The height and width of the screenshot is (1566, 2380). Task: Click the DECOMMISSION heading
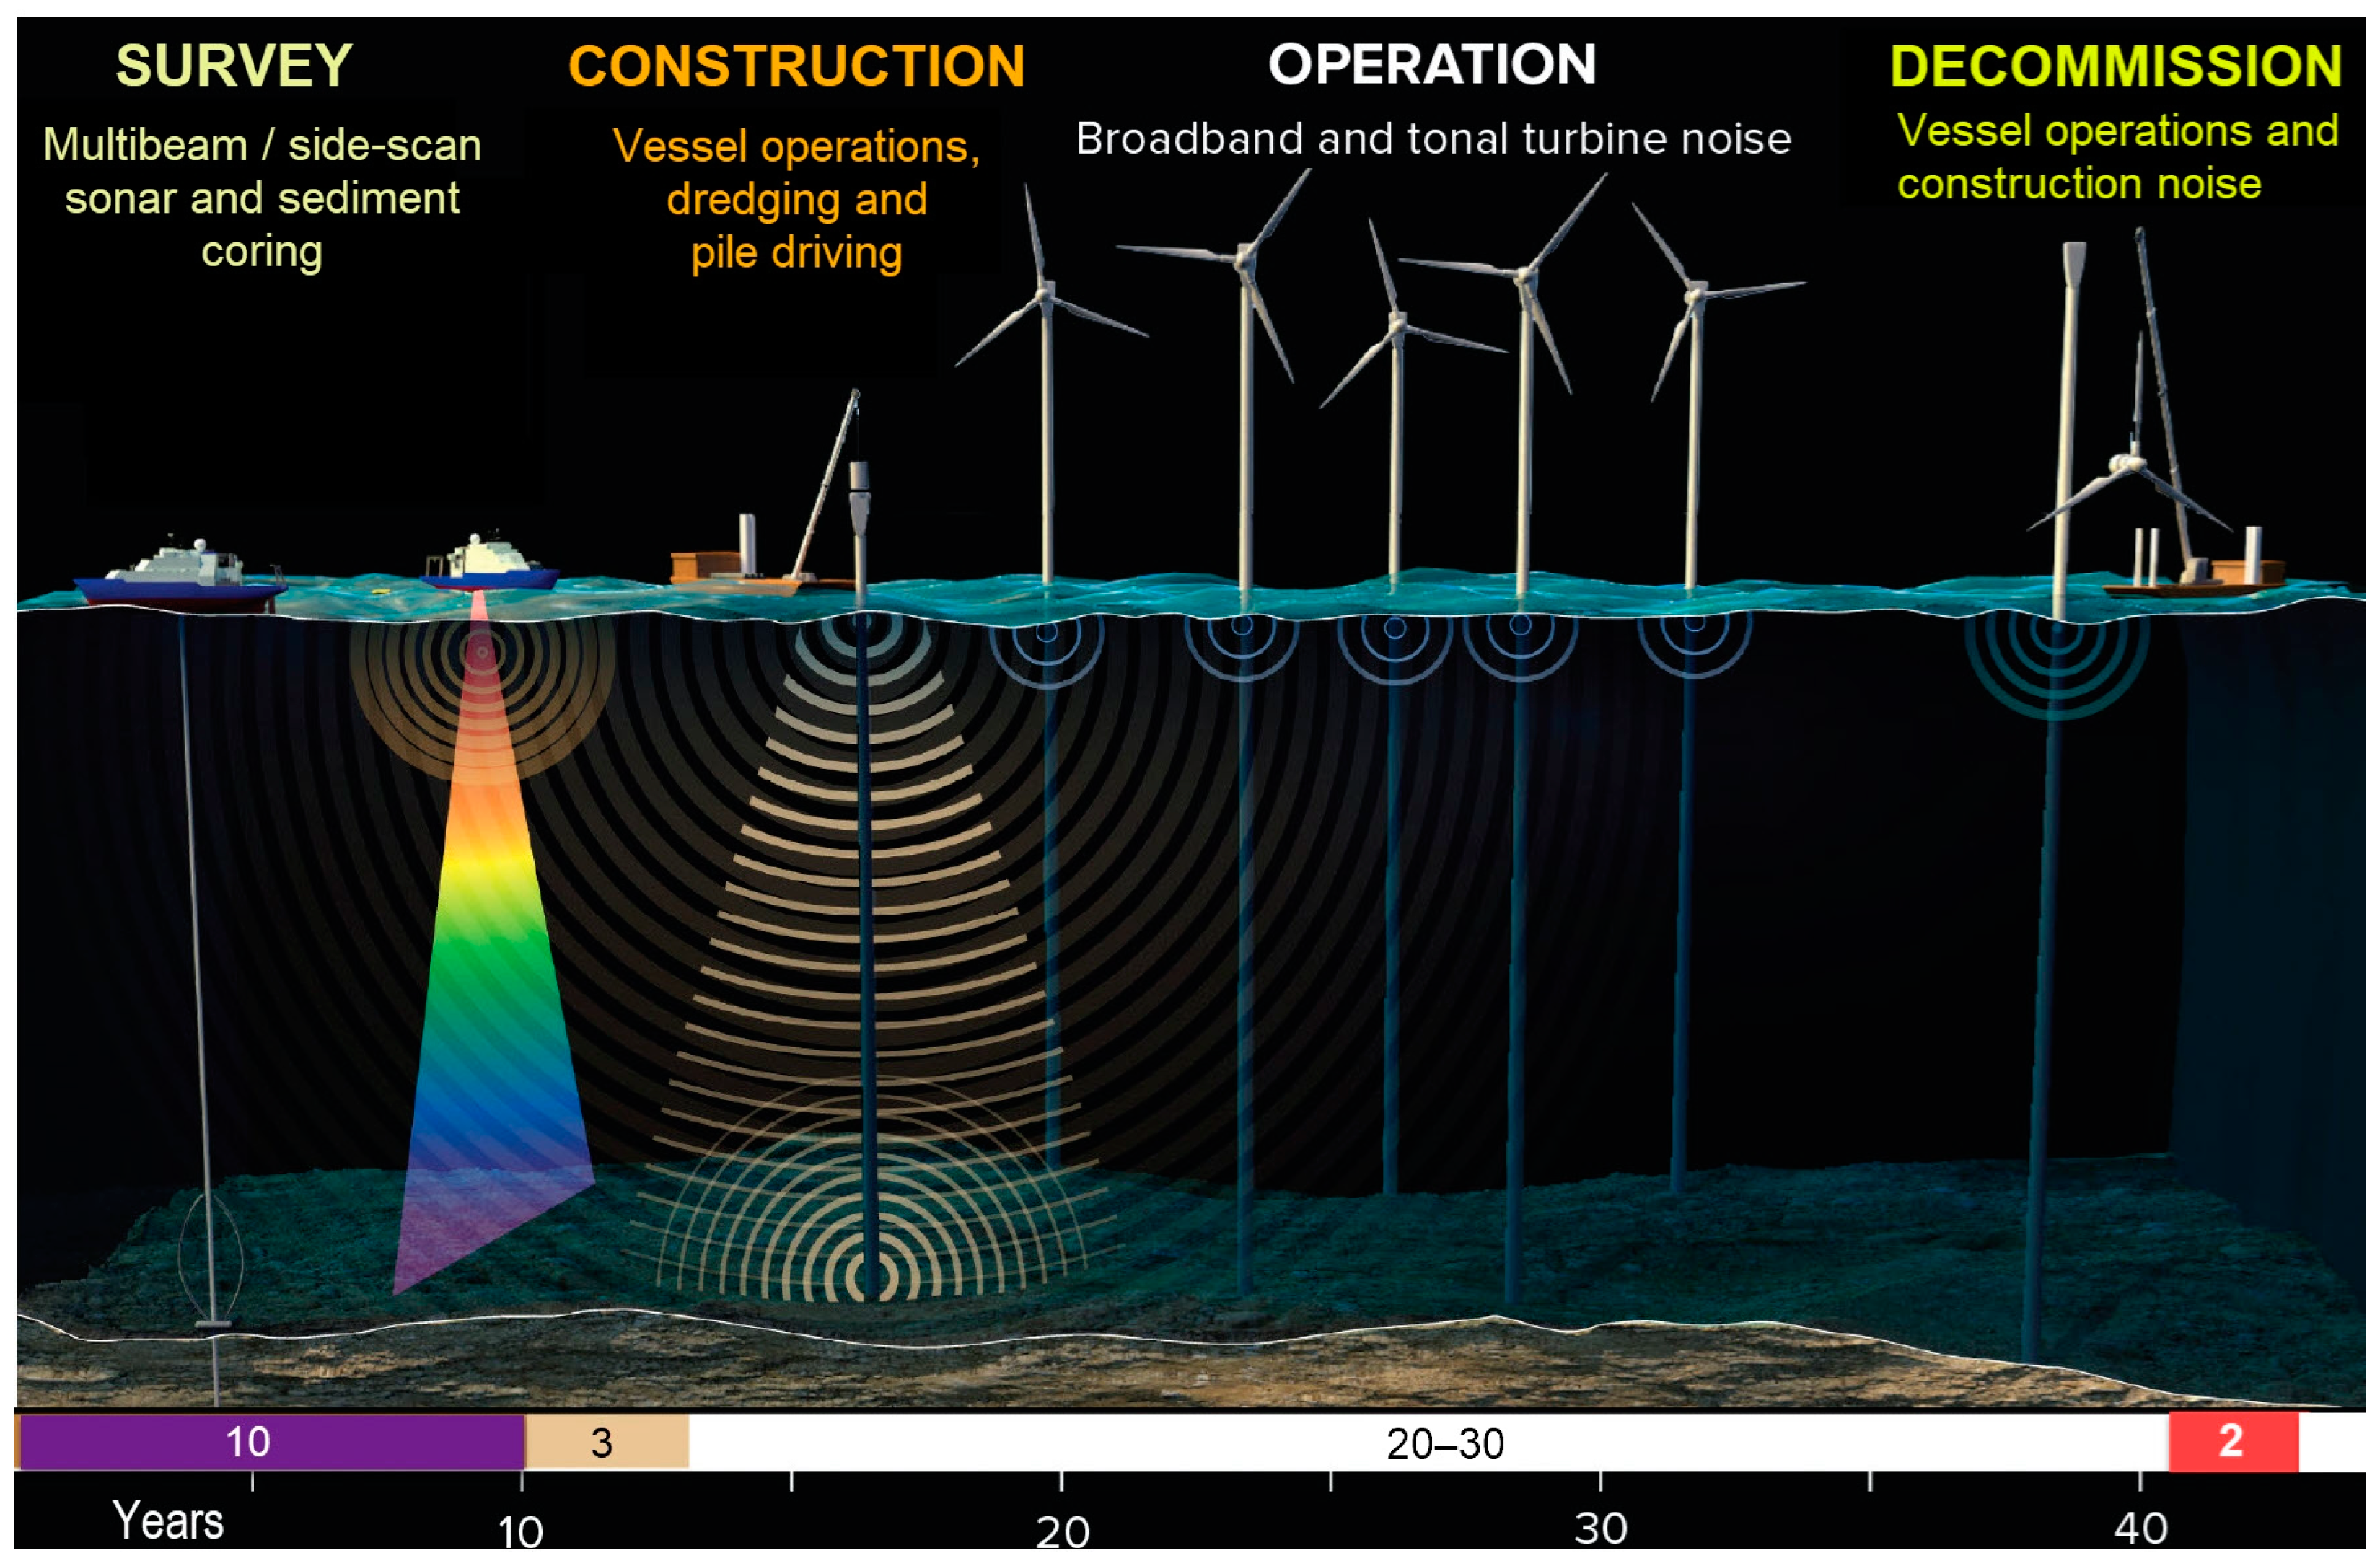pyautogui.click(x=2115, y=66)
